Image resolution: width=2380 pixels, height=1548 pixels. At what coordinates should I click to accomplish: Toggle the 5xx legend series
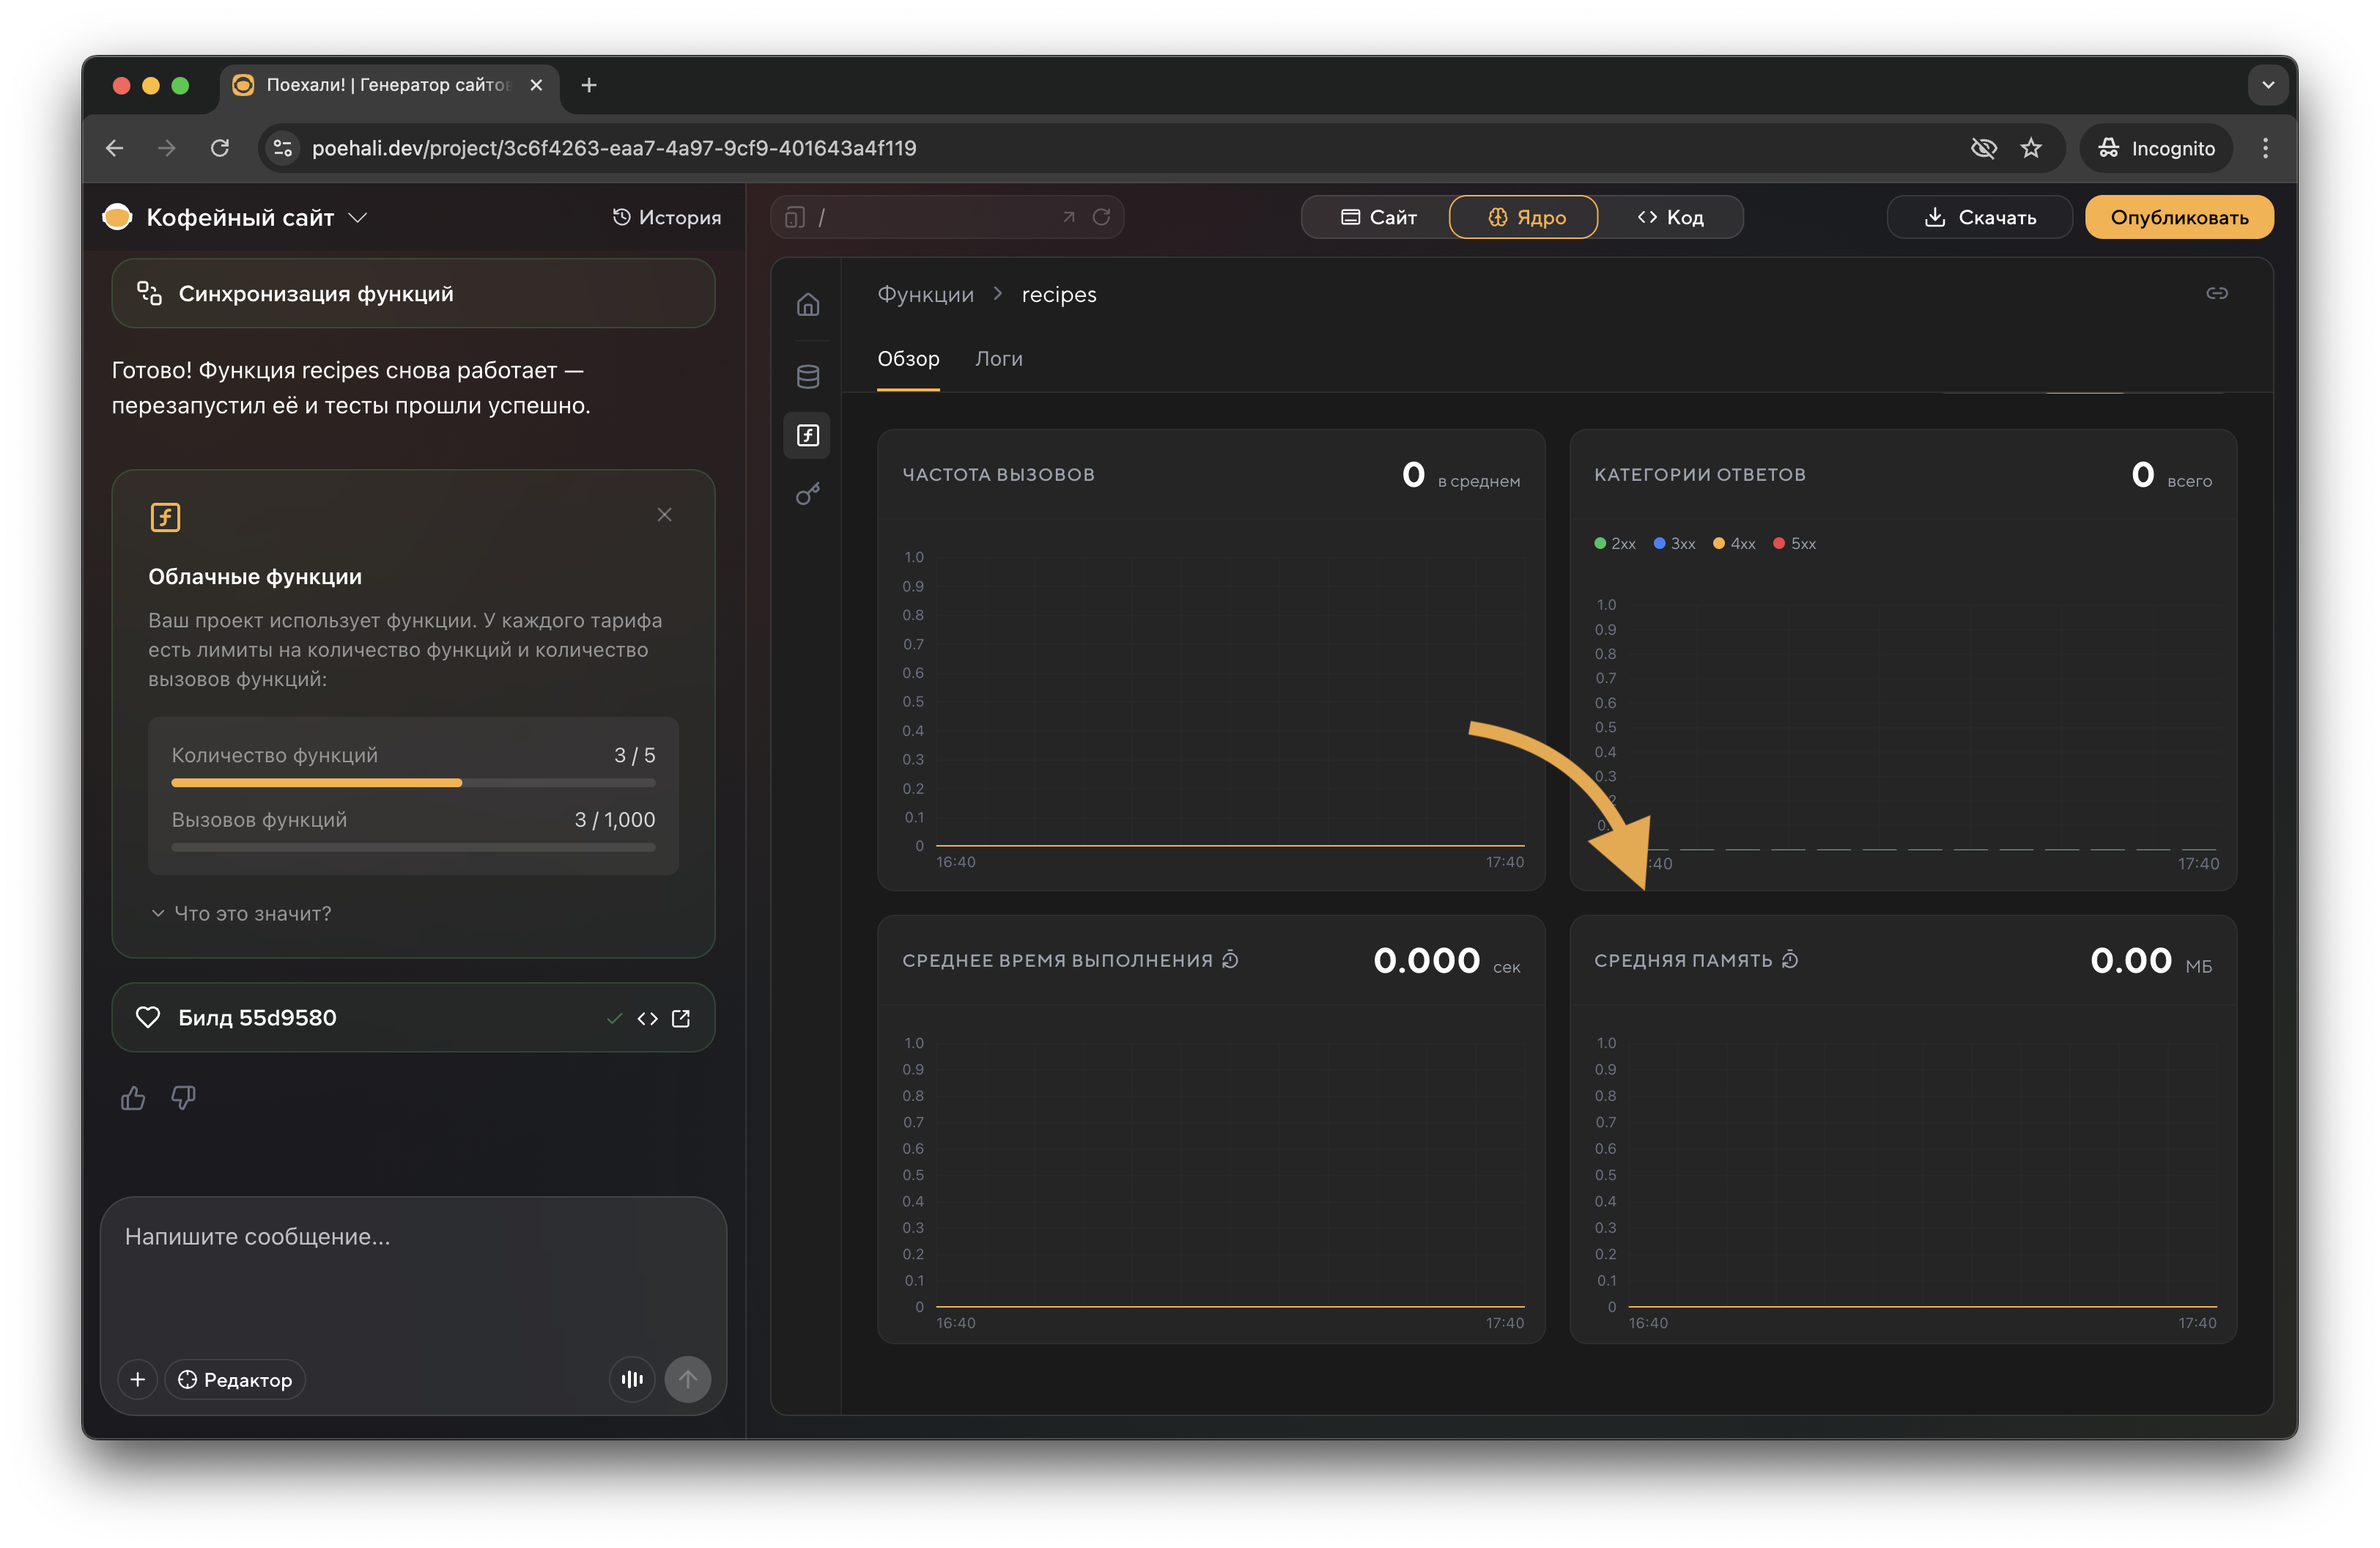(x=1794, y=543)
